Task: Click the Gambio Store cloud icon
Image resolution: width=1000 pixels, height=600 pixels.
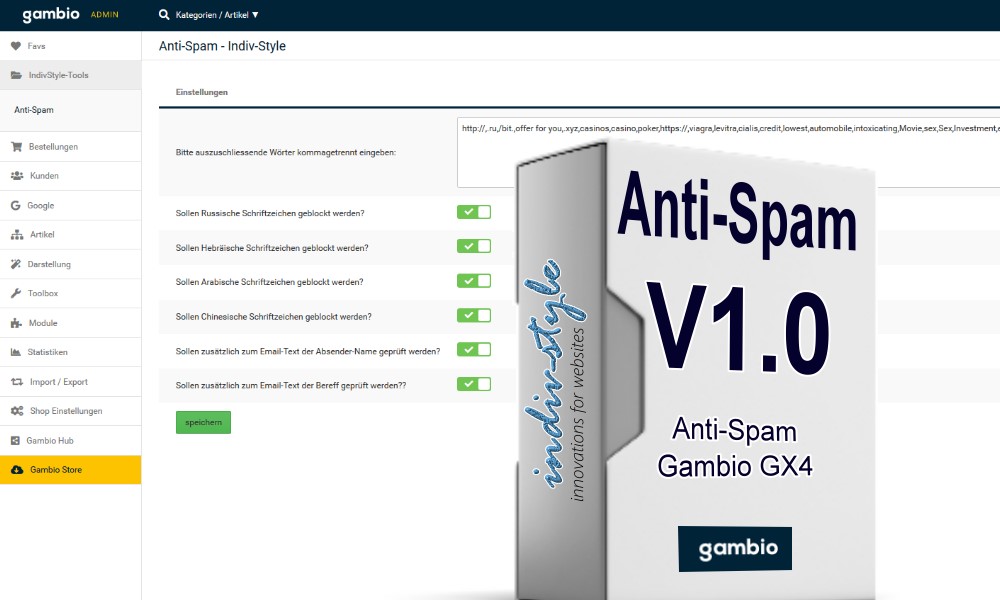Action: coord(17,470)
